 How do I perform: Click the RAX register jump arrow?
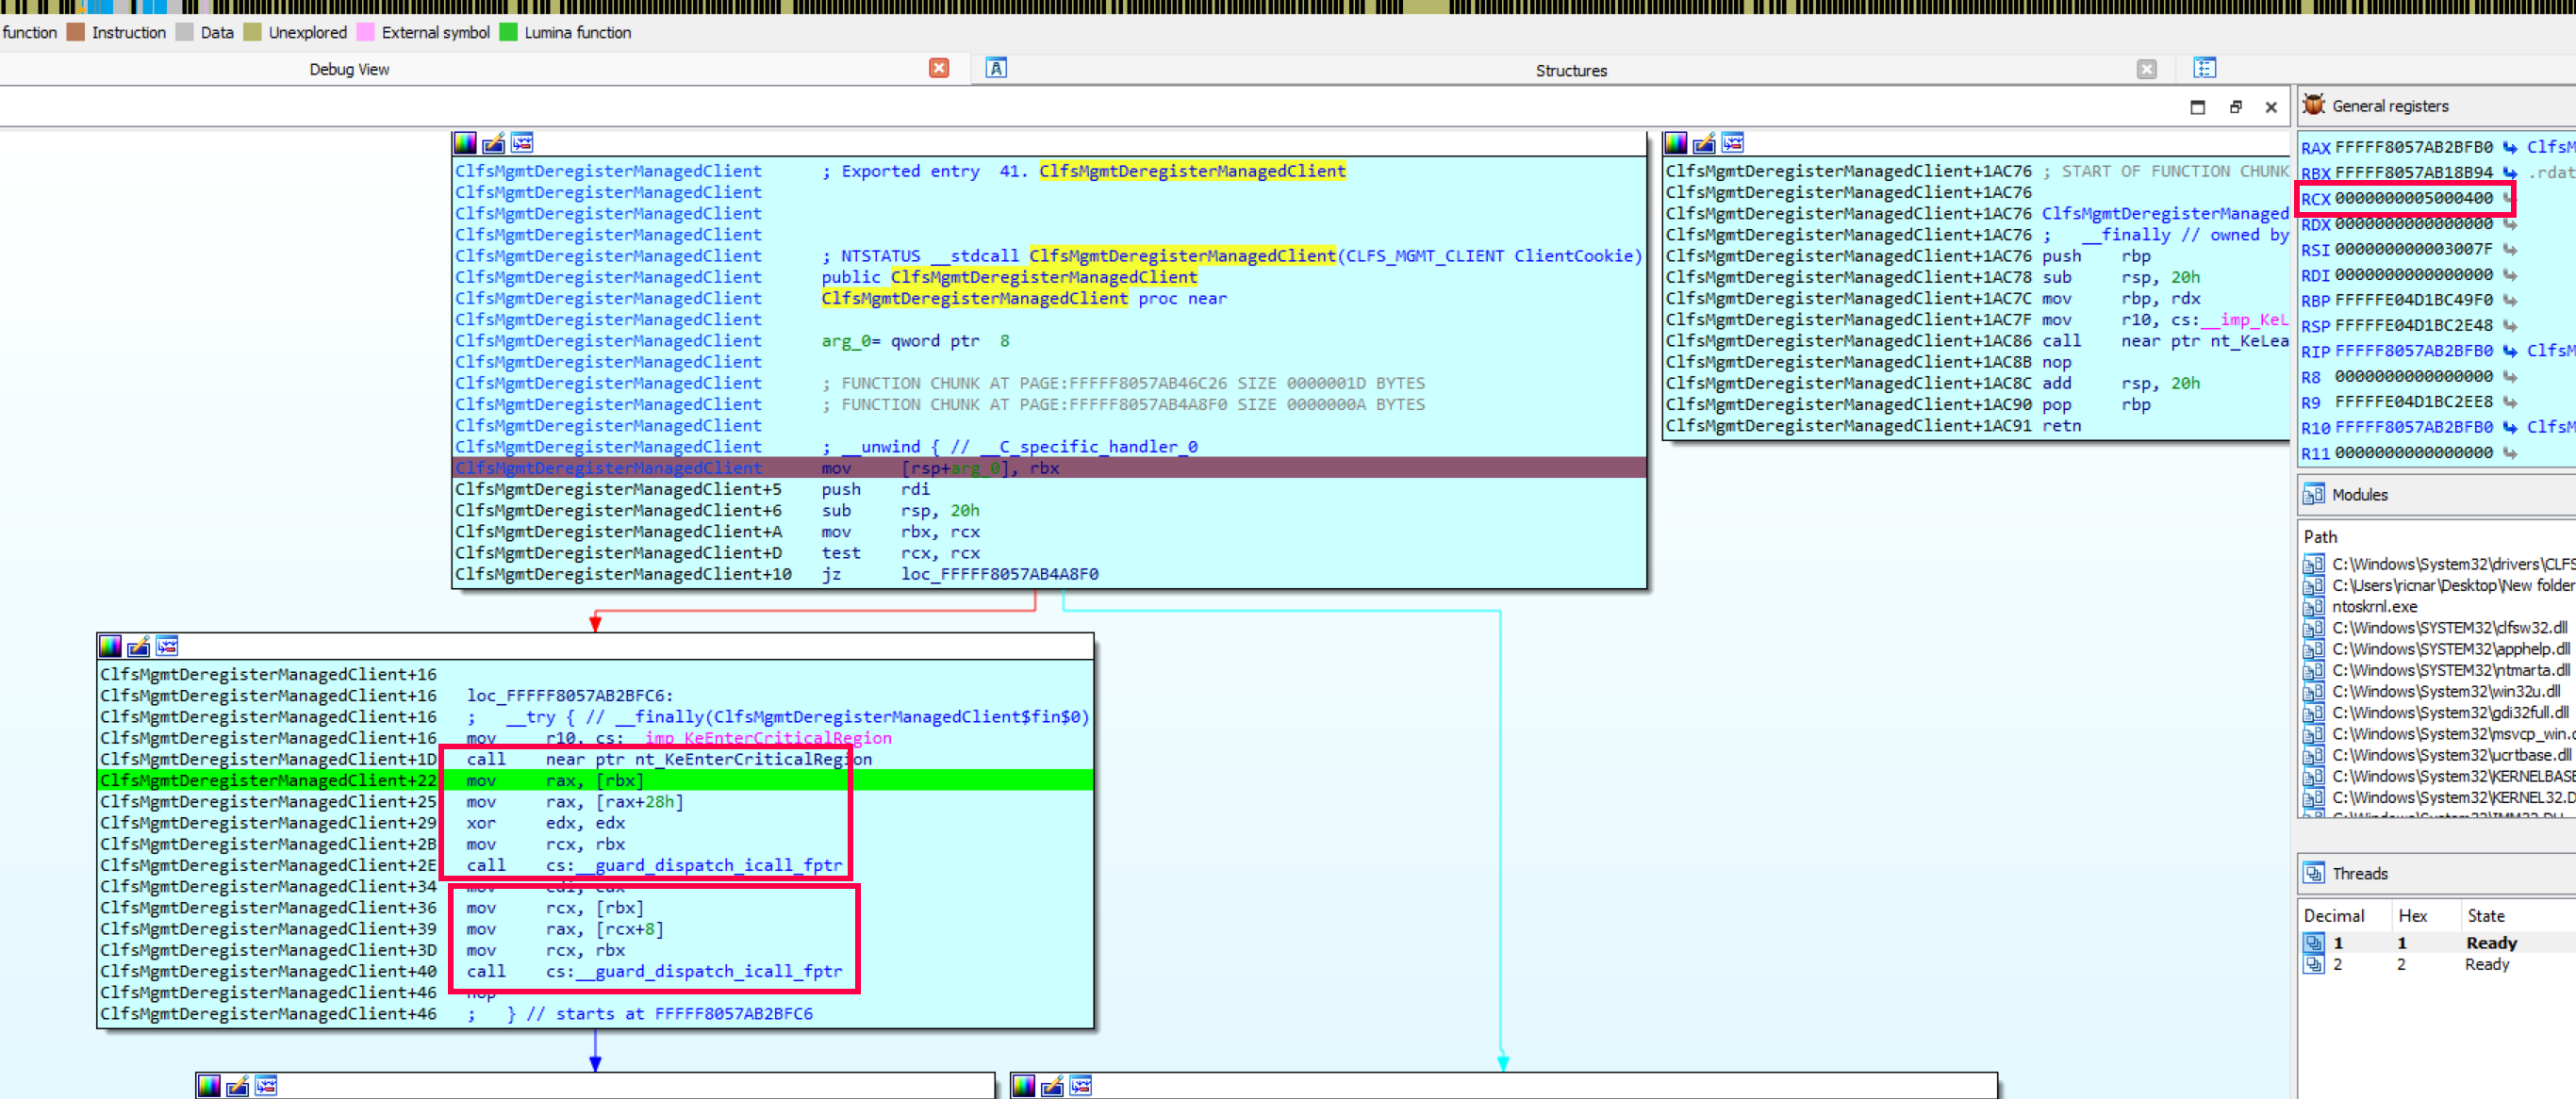2510,148
